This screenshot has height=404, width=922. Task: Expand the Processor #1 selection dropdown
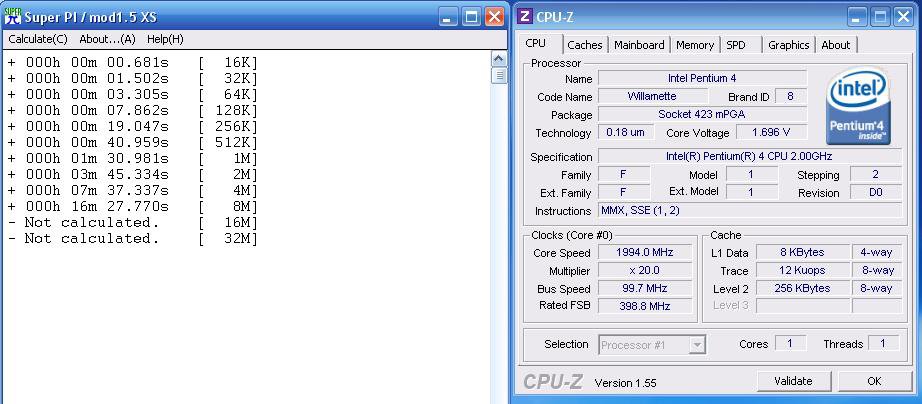pos(652,345)
